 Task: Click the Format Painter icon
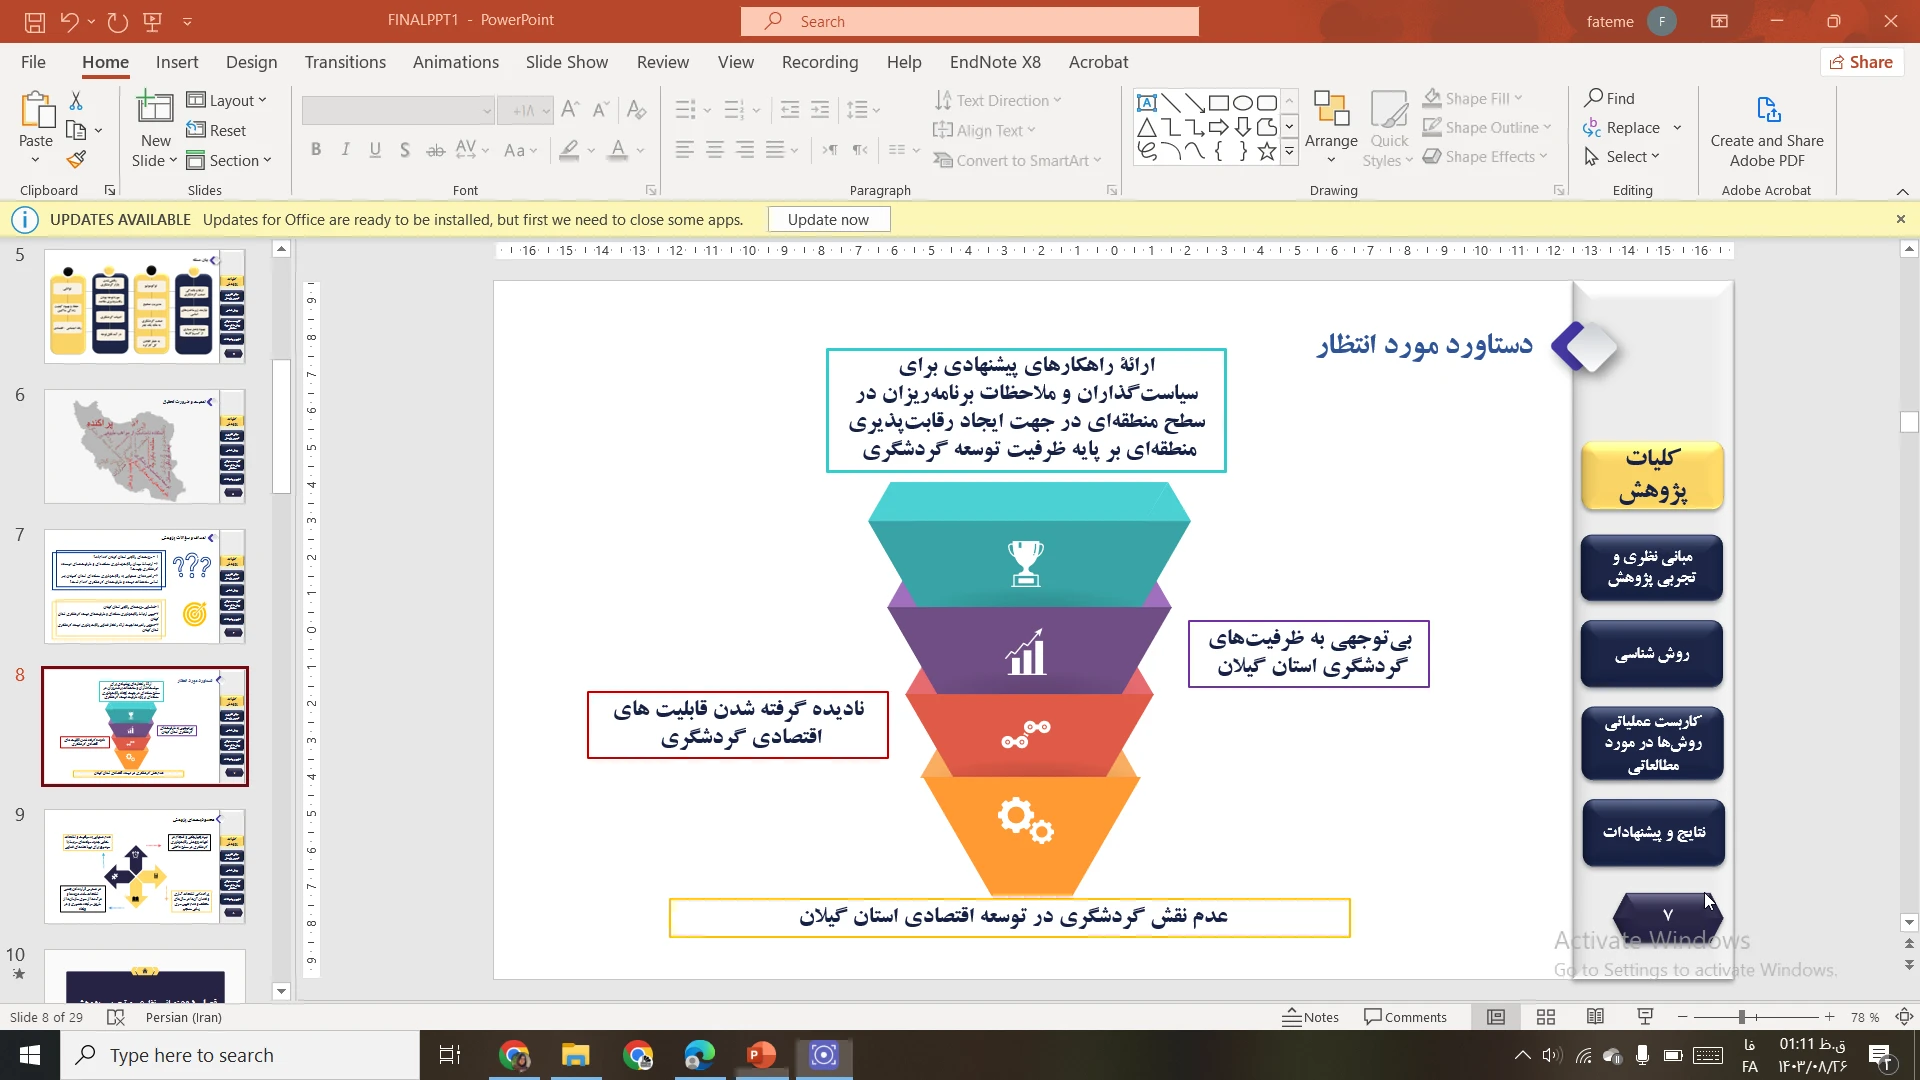(x=76, y=160)
